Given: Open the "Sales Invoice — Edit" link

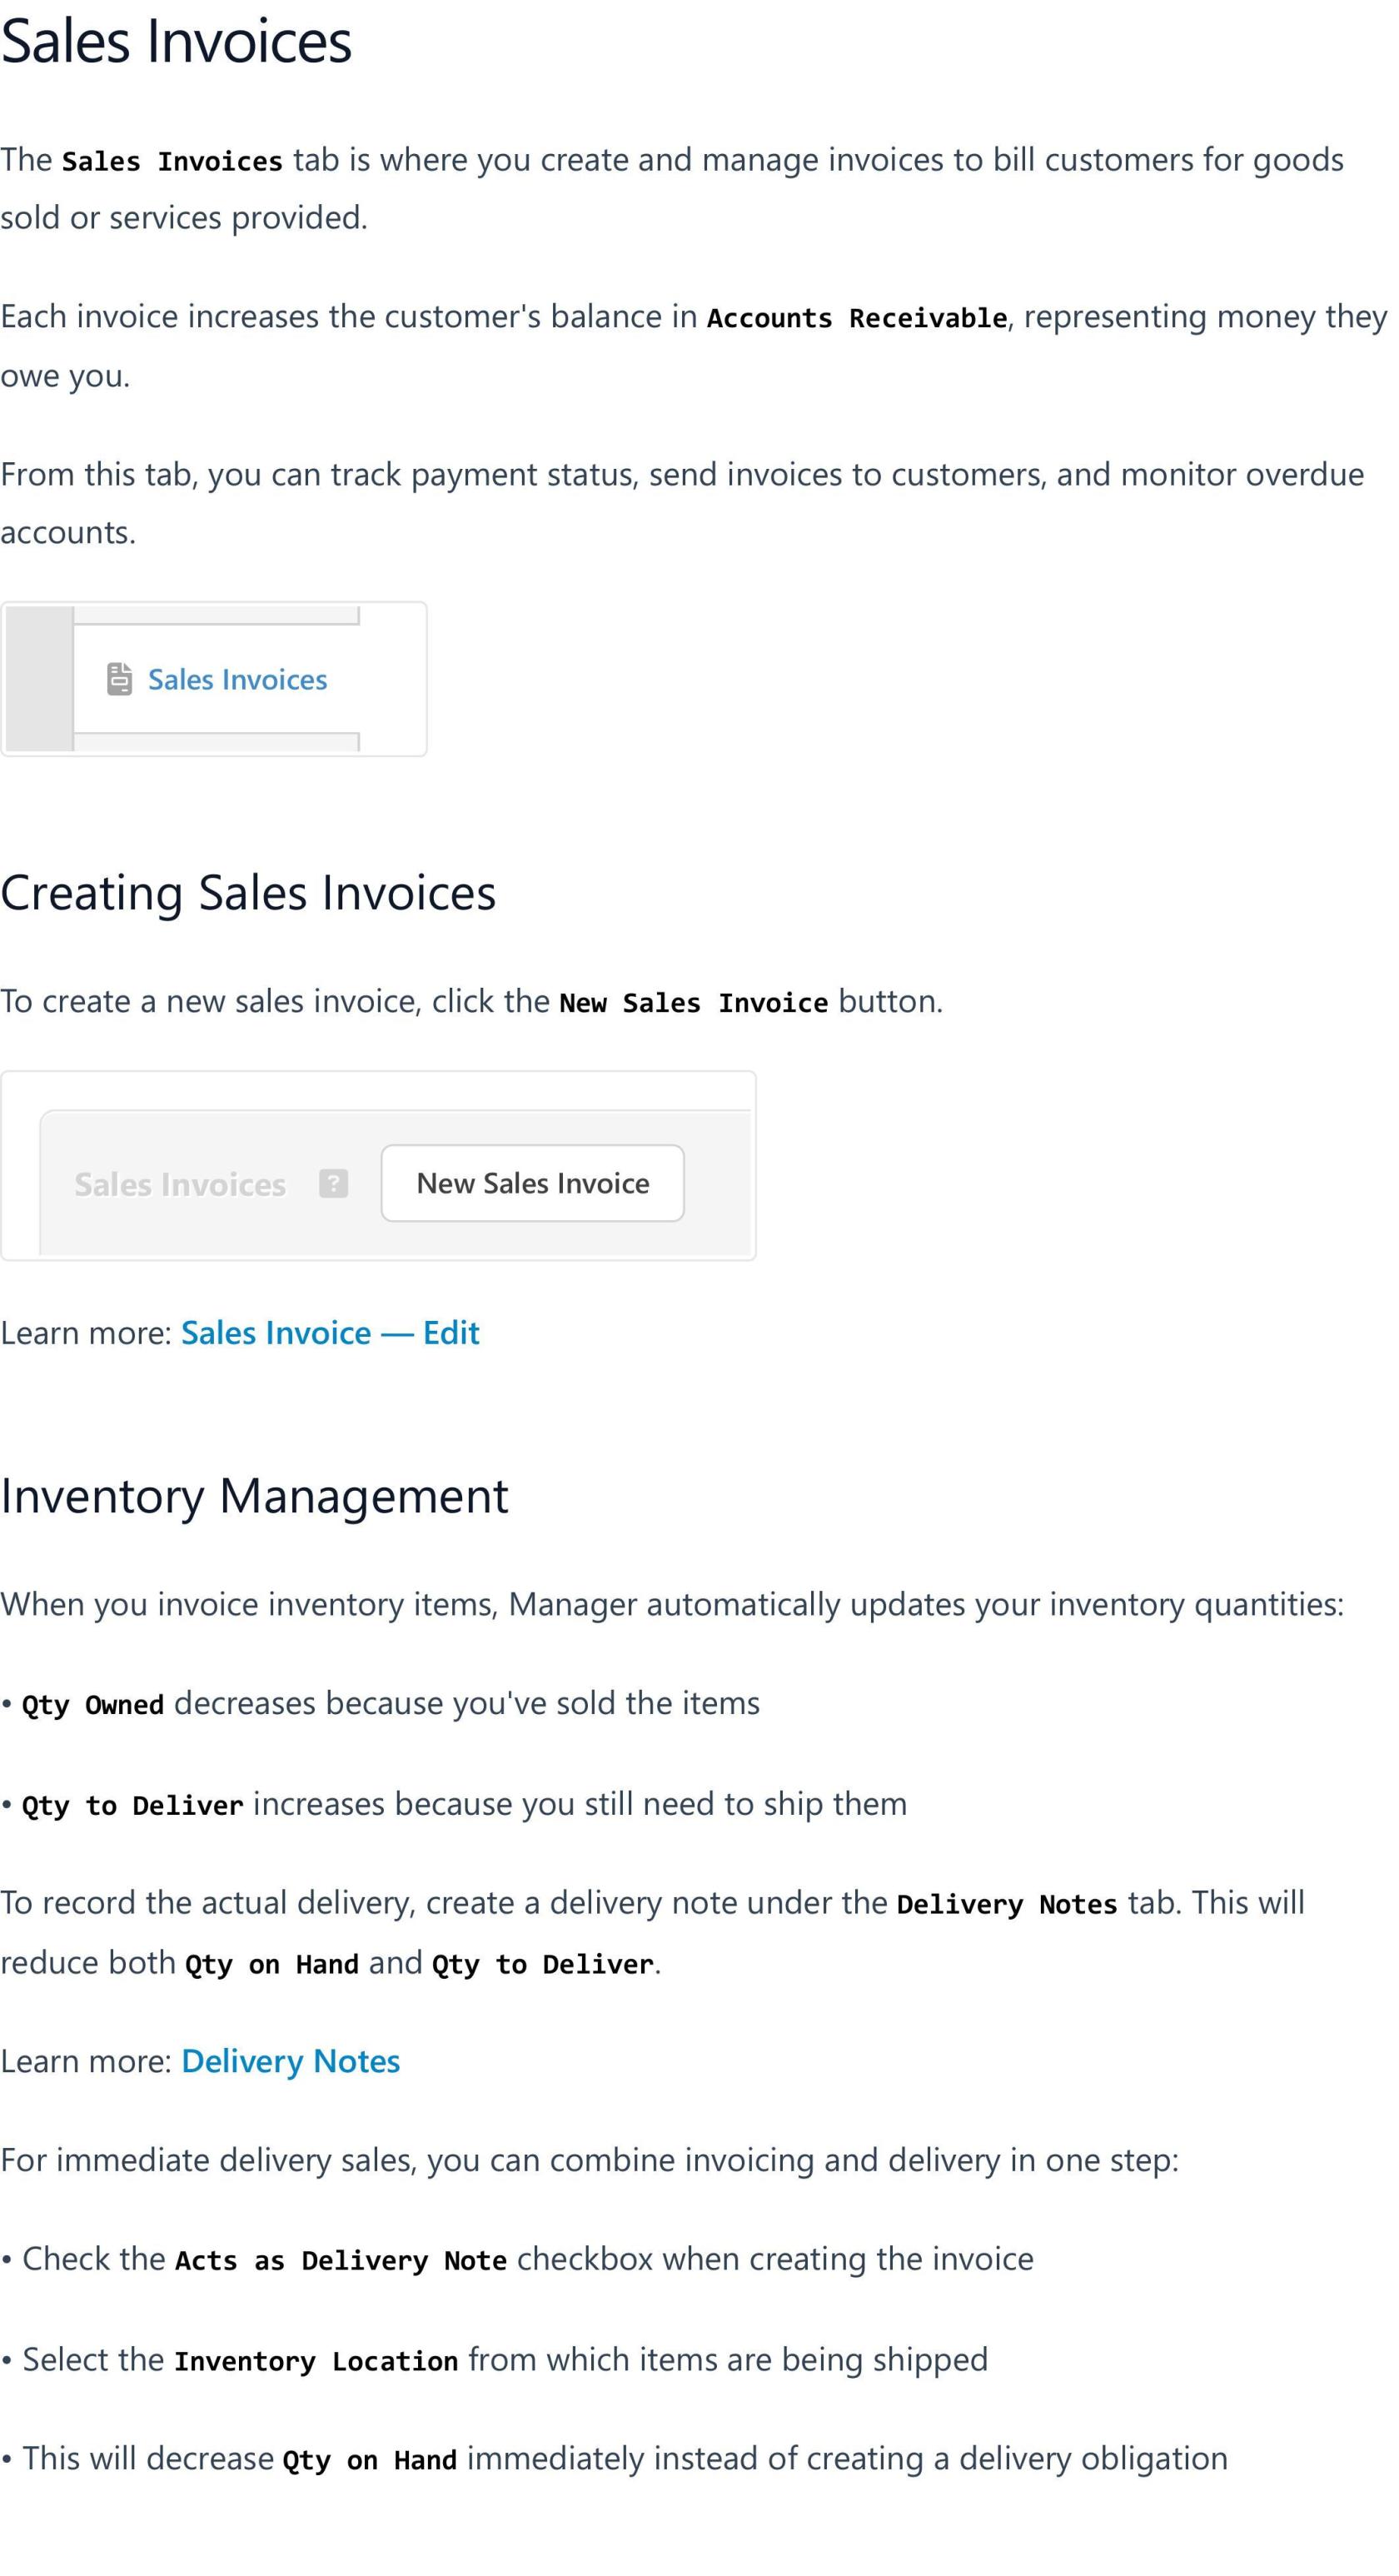Looking at the screenshot, I should pos(330,1333).
